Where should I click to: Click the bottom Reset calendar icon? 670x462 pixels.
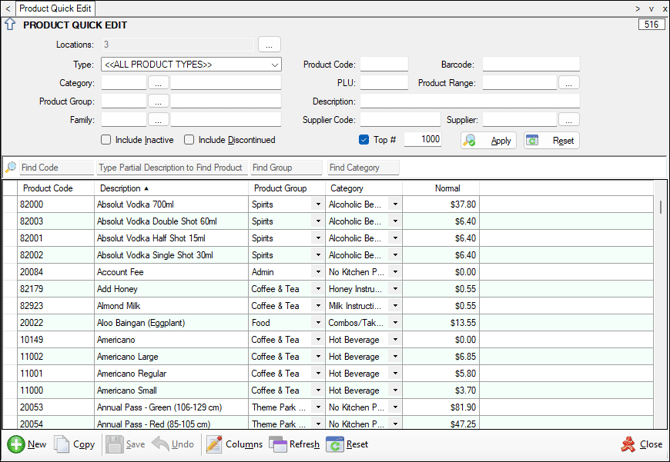pyautogui.click(x=335, y=444)
